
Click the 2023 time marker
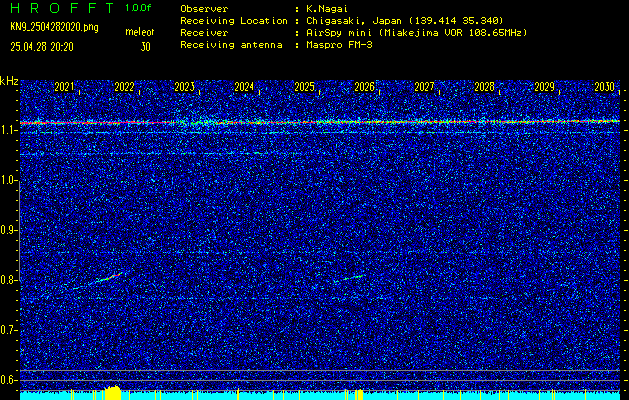coord(185,87)
